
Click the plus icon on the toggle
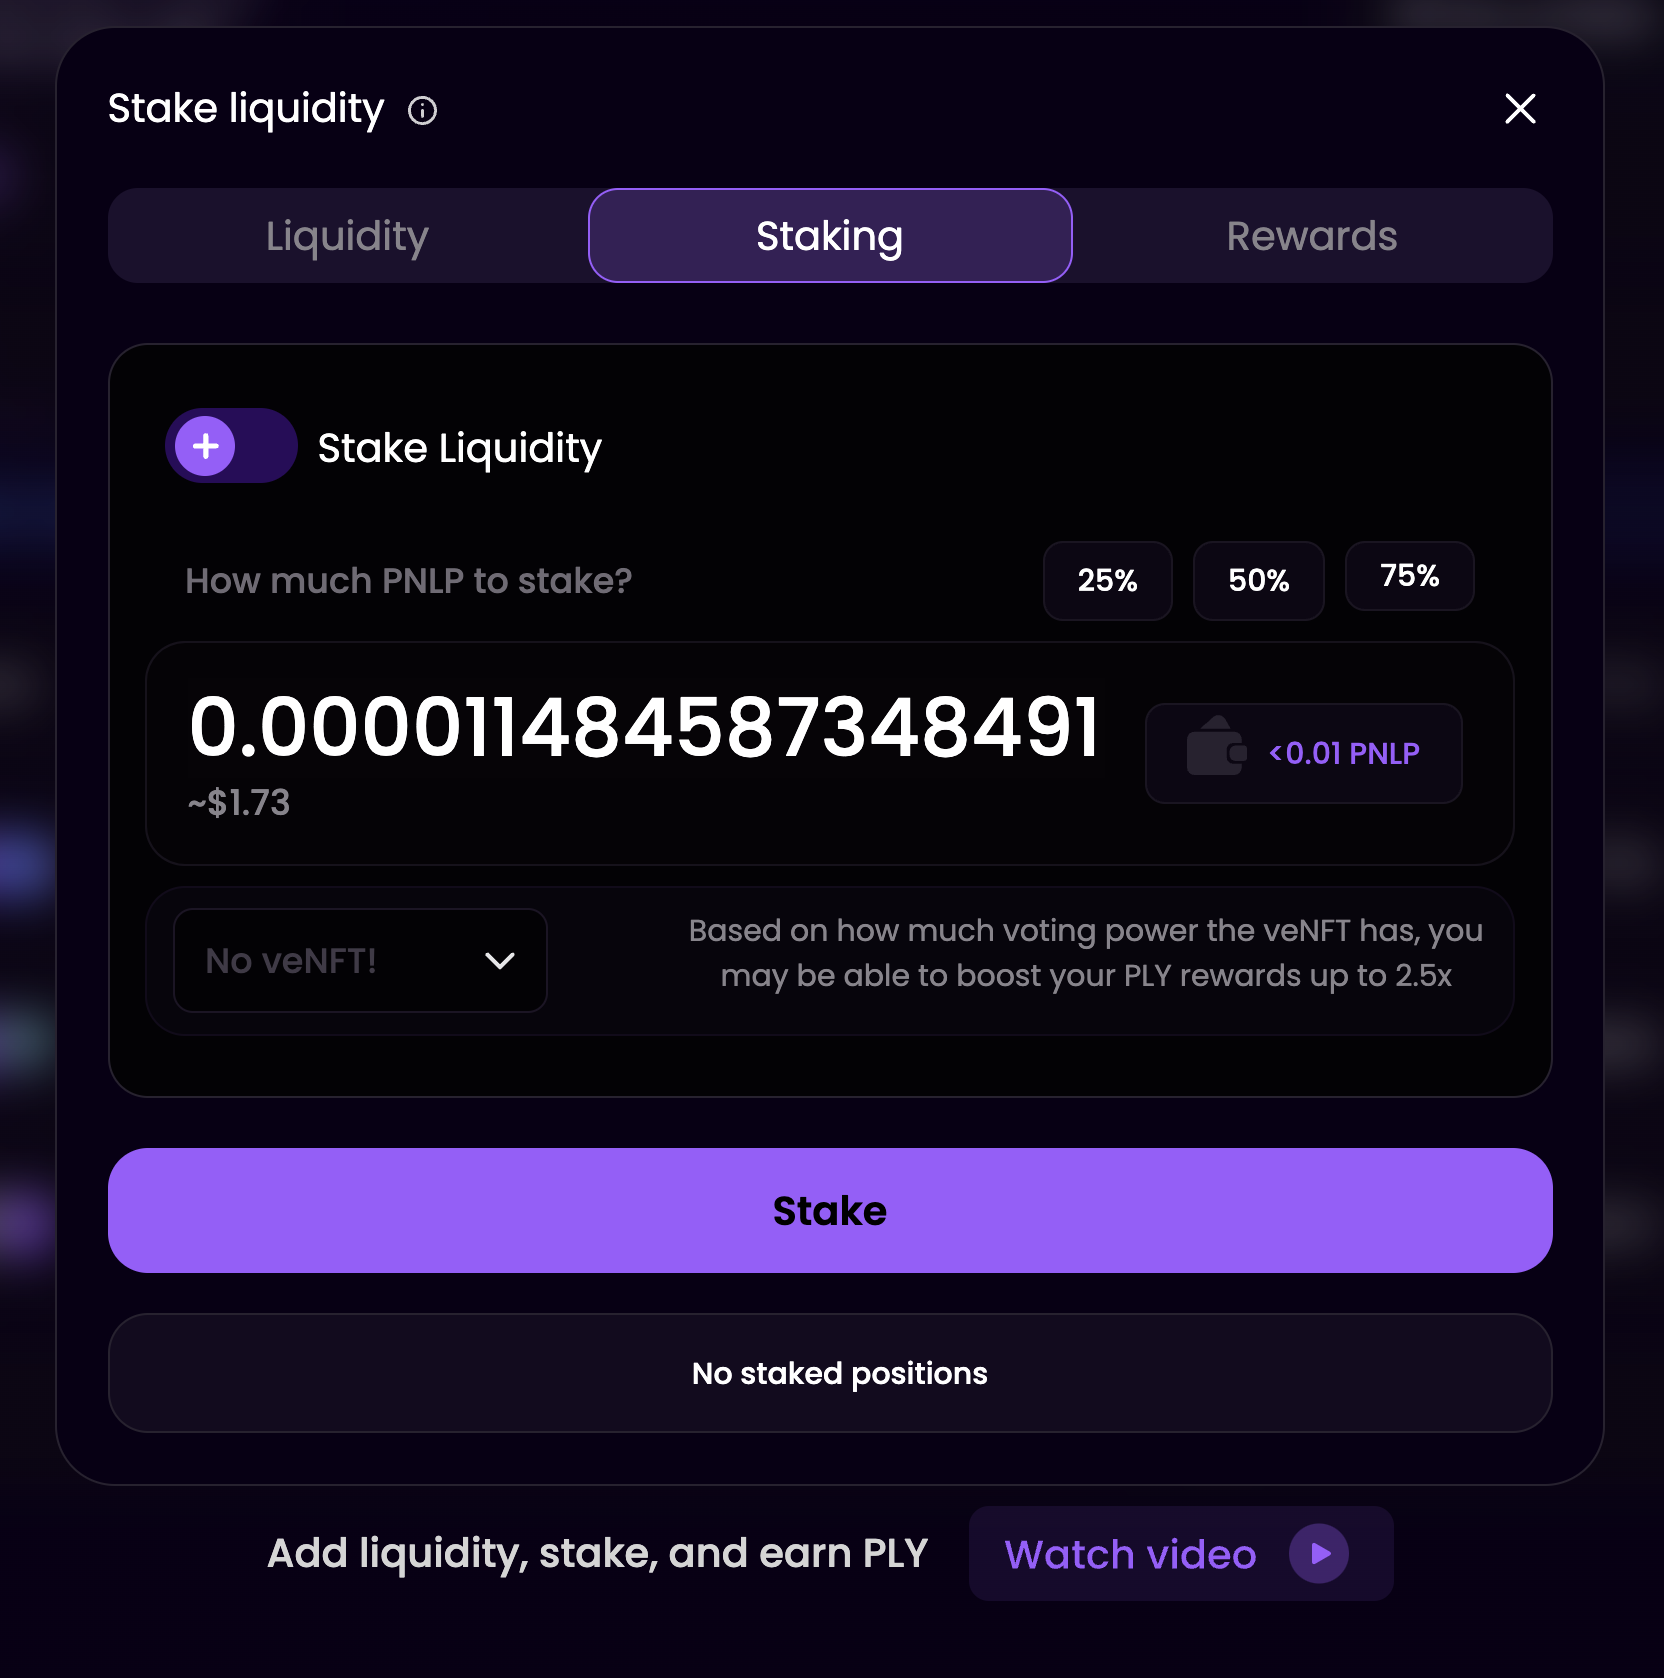click(x=206, y=446)
